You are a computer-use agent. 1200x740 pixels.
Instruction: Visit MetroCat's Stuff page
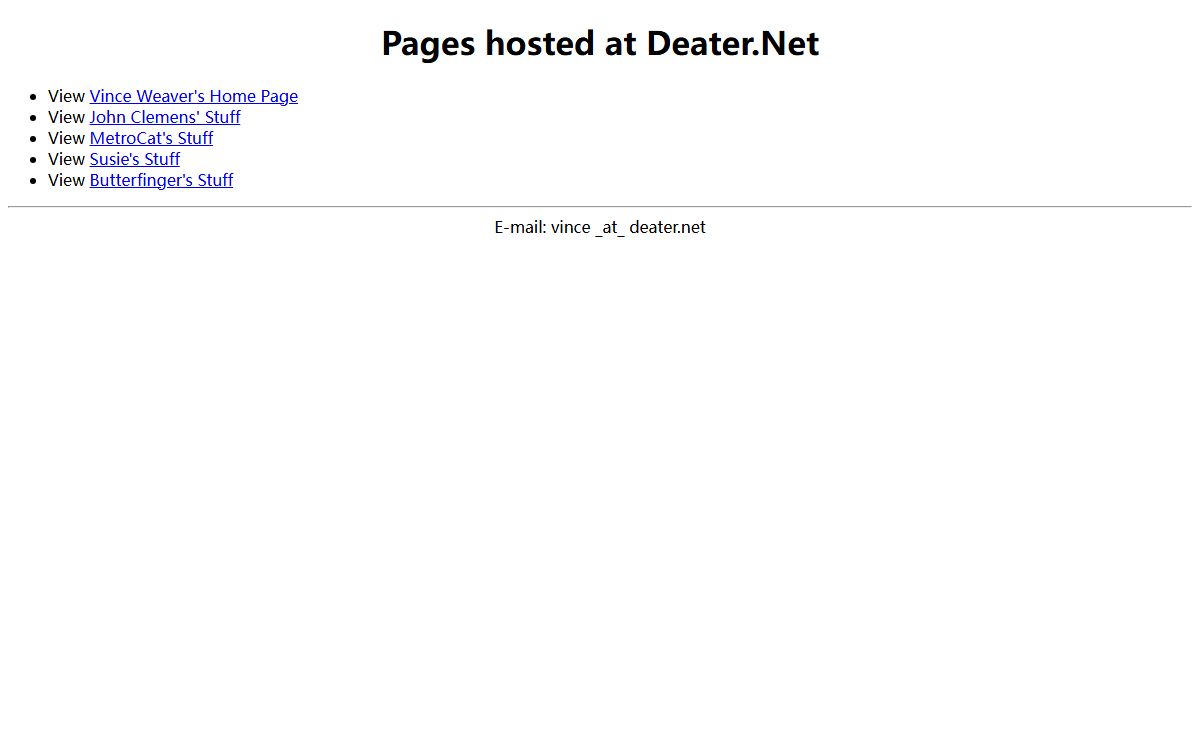click(x=151, y=138)
